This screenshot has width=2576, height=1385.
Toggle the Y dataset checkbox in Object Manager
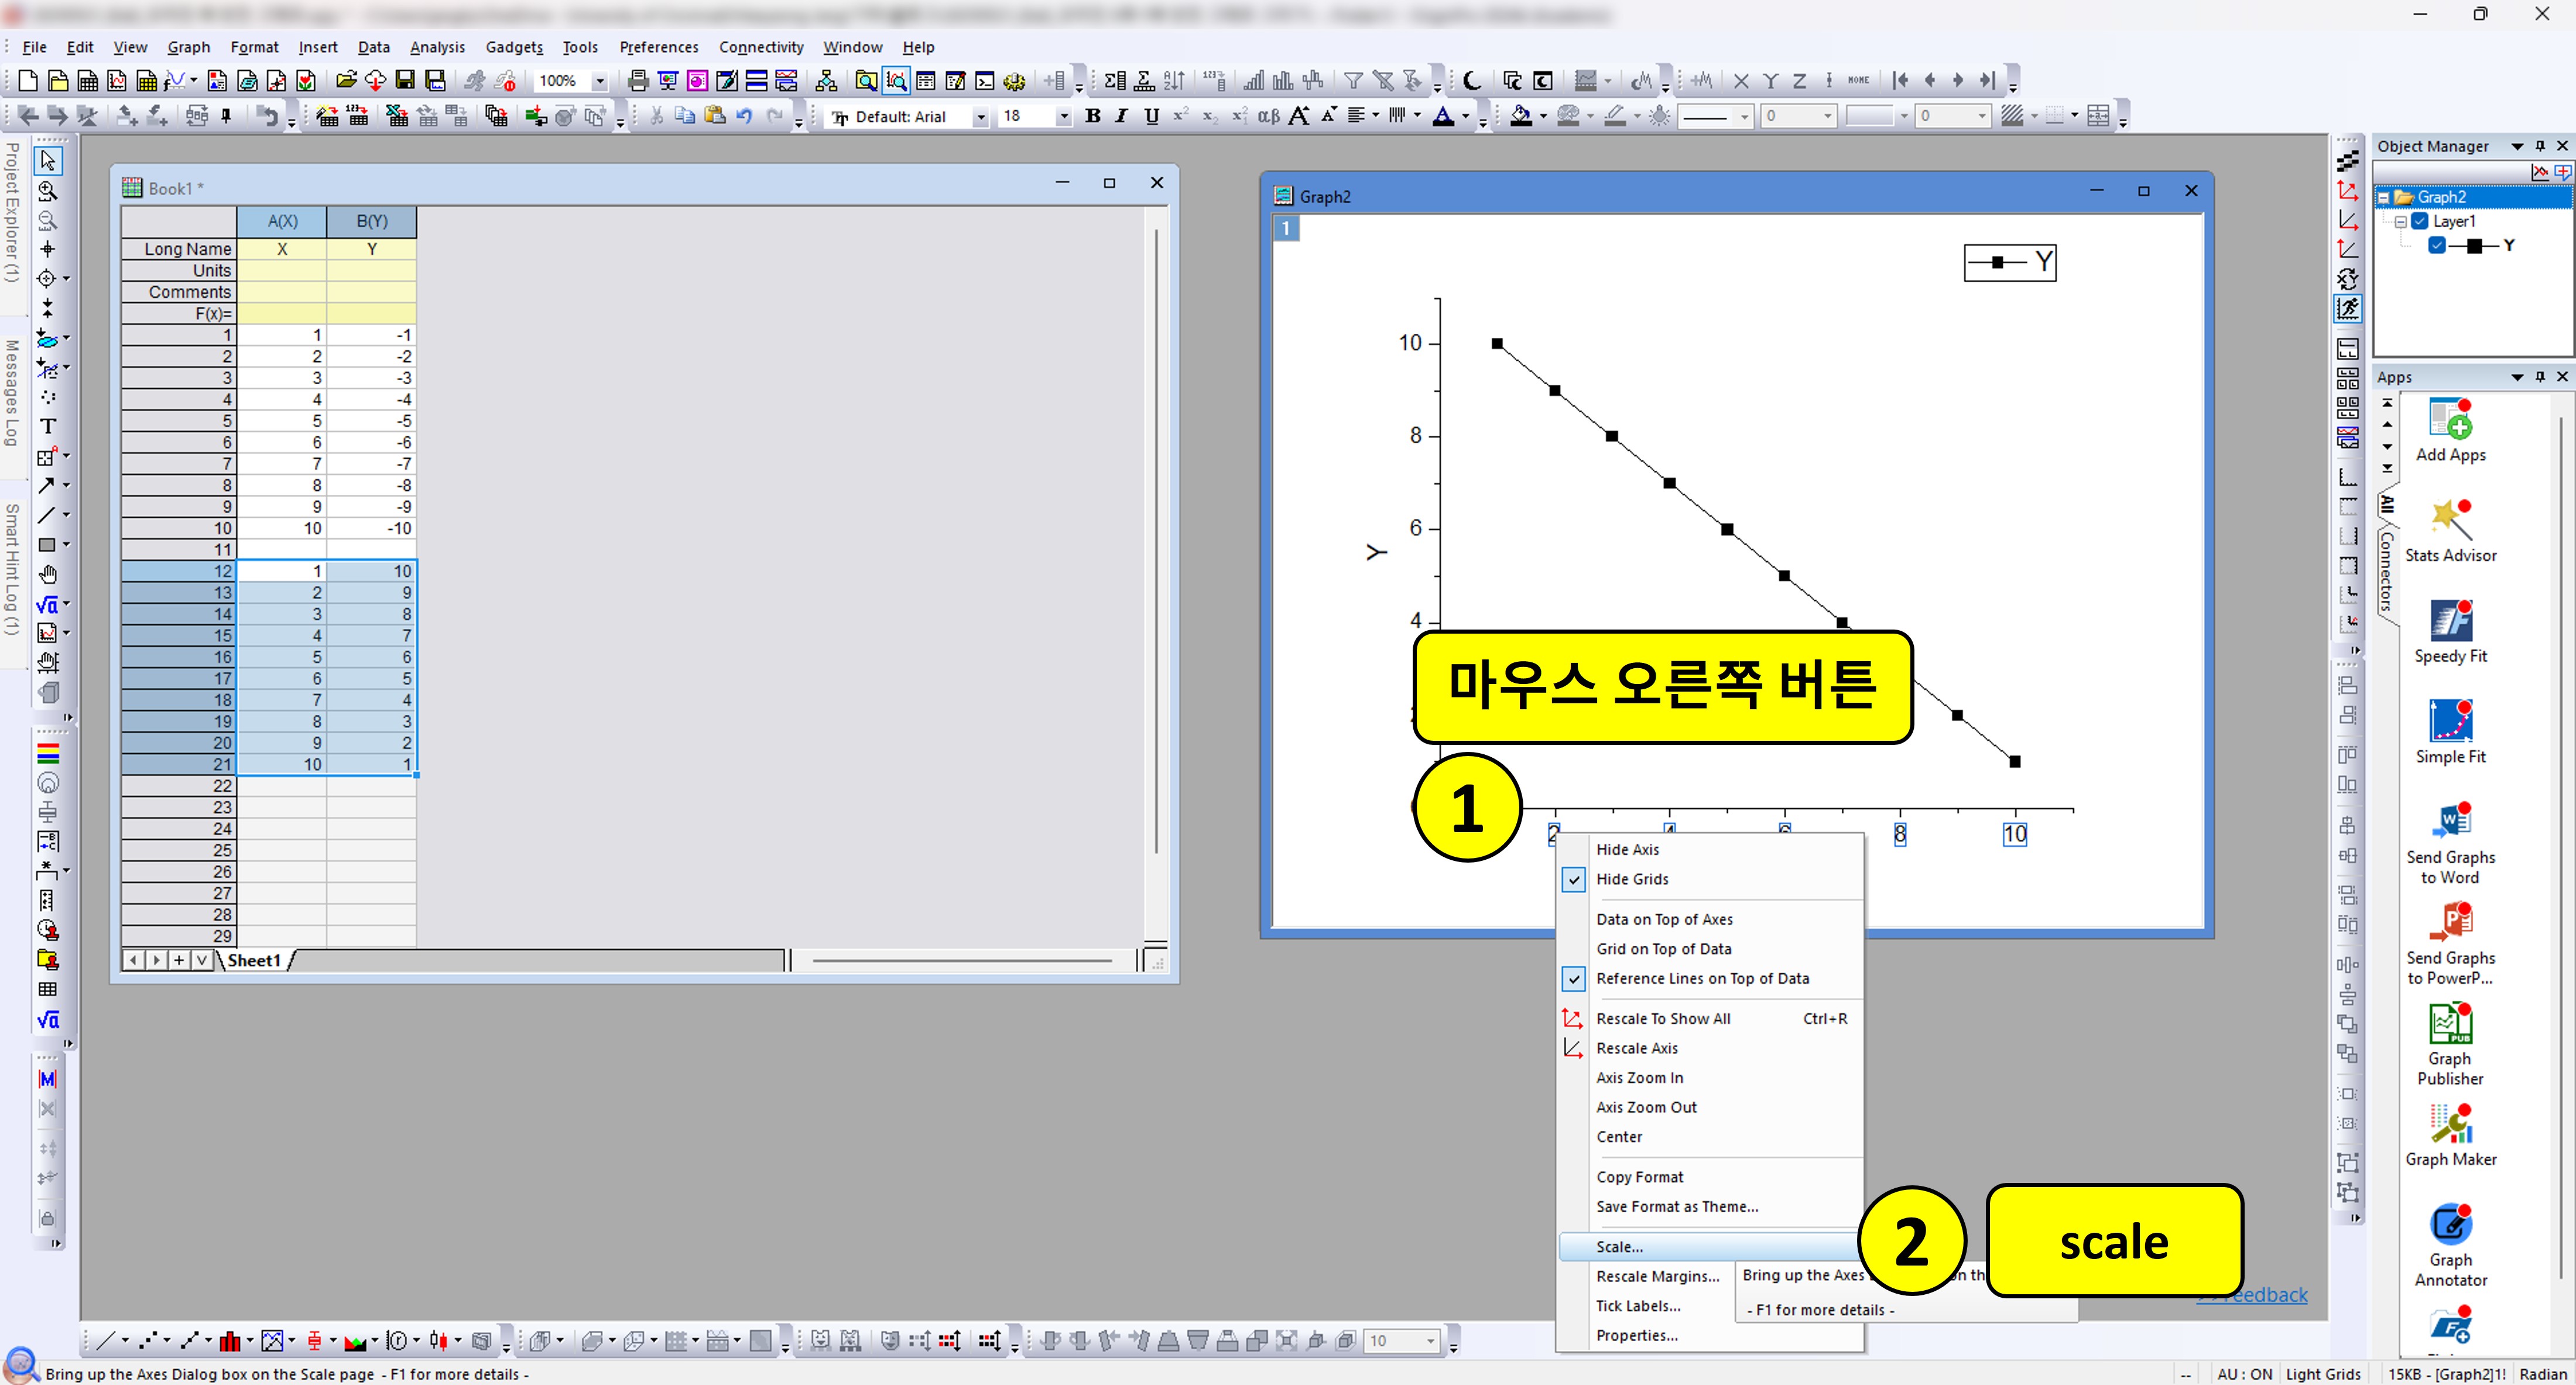[2436, 245]
